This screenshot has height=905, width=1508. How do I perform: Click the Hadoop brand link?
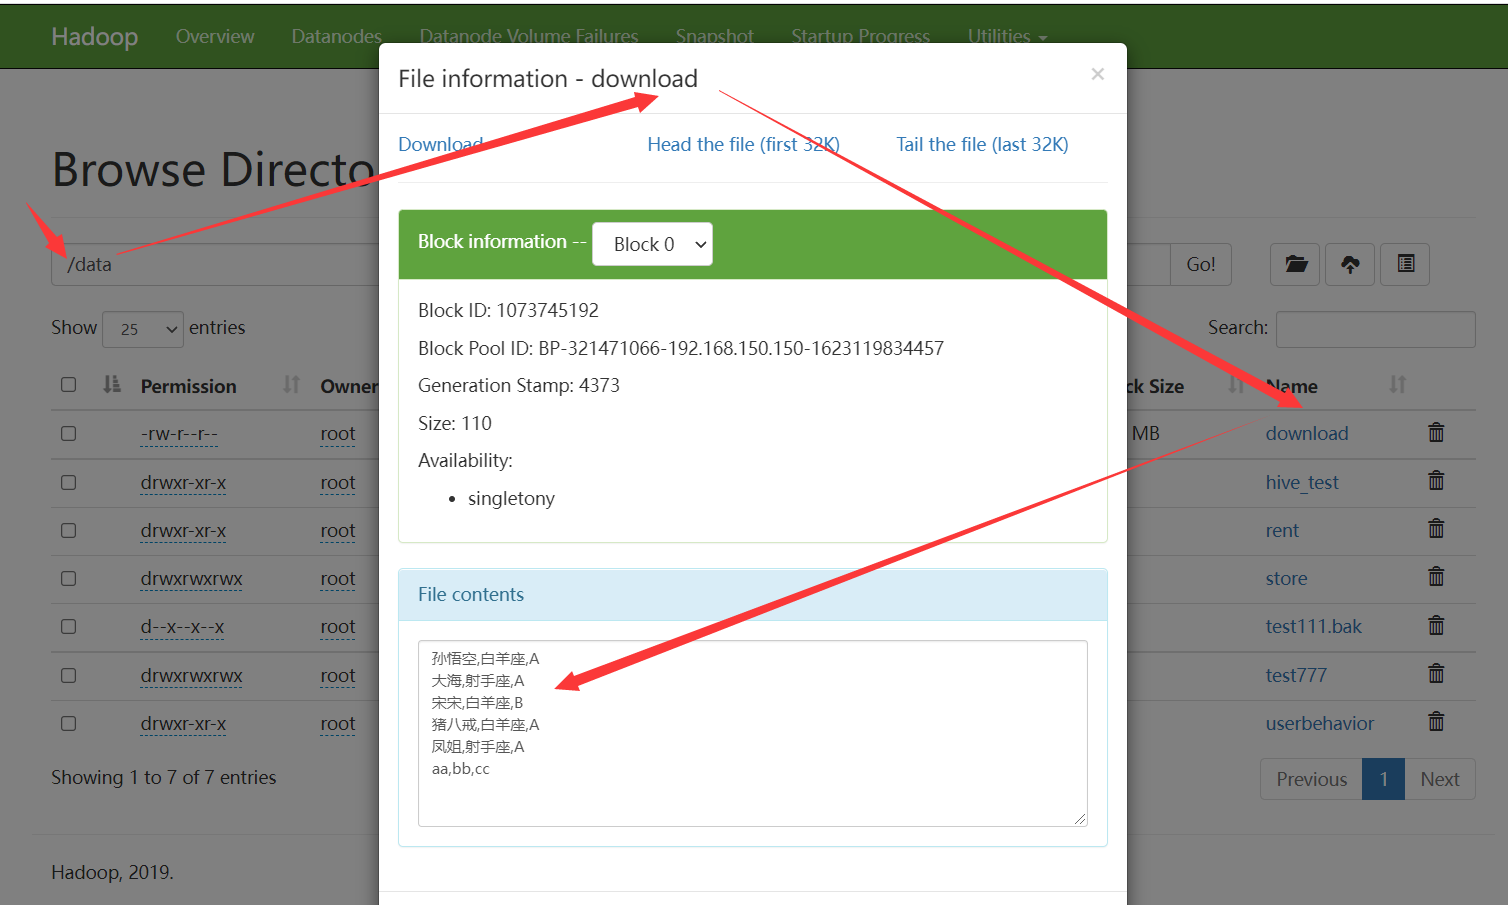(95, 36)
